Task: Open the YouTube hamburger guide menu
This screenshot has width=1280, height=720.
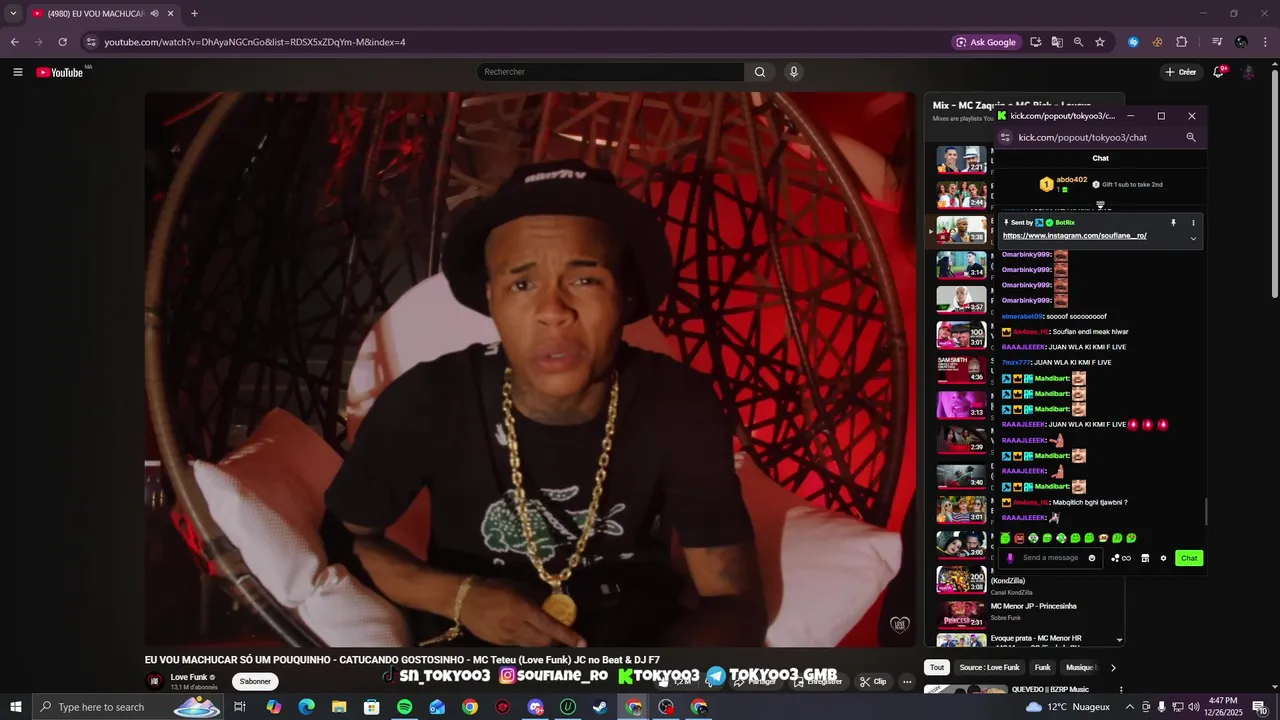Action: click(17, 72)
